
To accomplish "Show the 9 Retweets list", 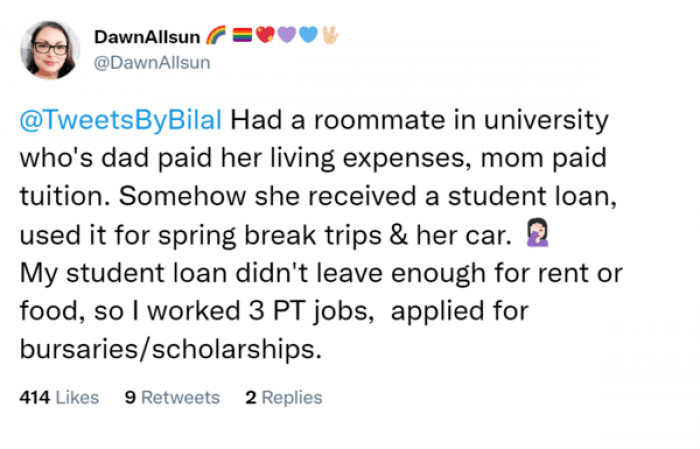I will pyautogui.click(x=172, y=397).
